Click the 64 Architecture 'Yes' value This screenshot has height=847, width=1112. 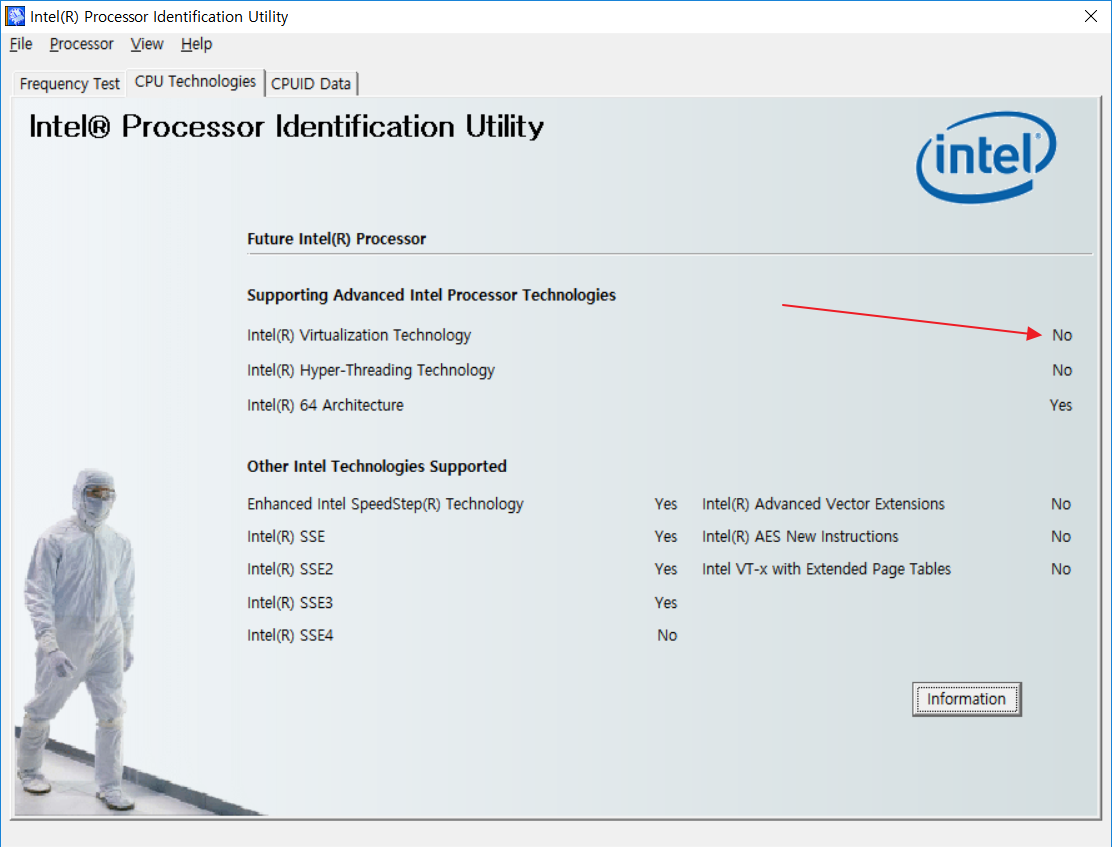pos(1061,405)
